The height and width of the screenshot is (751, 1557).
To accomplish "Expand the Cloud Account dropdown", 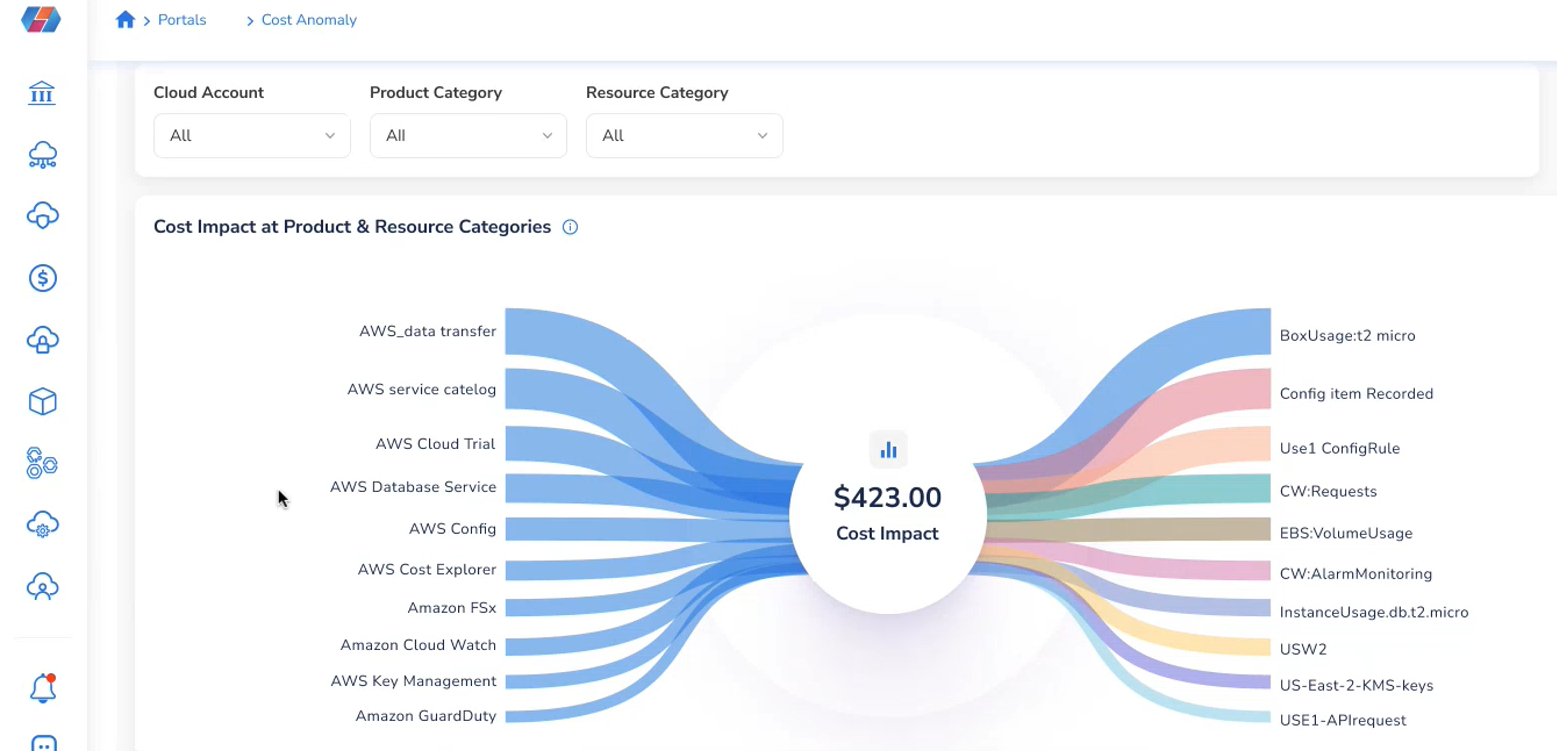I will point(252,135).
